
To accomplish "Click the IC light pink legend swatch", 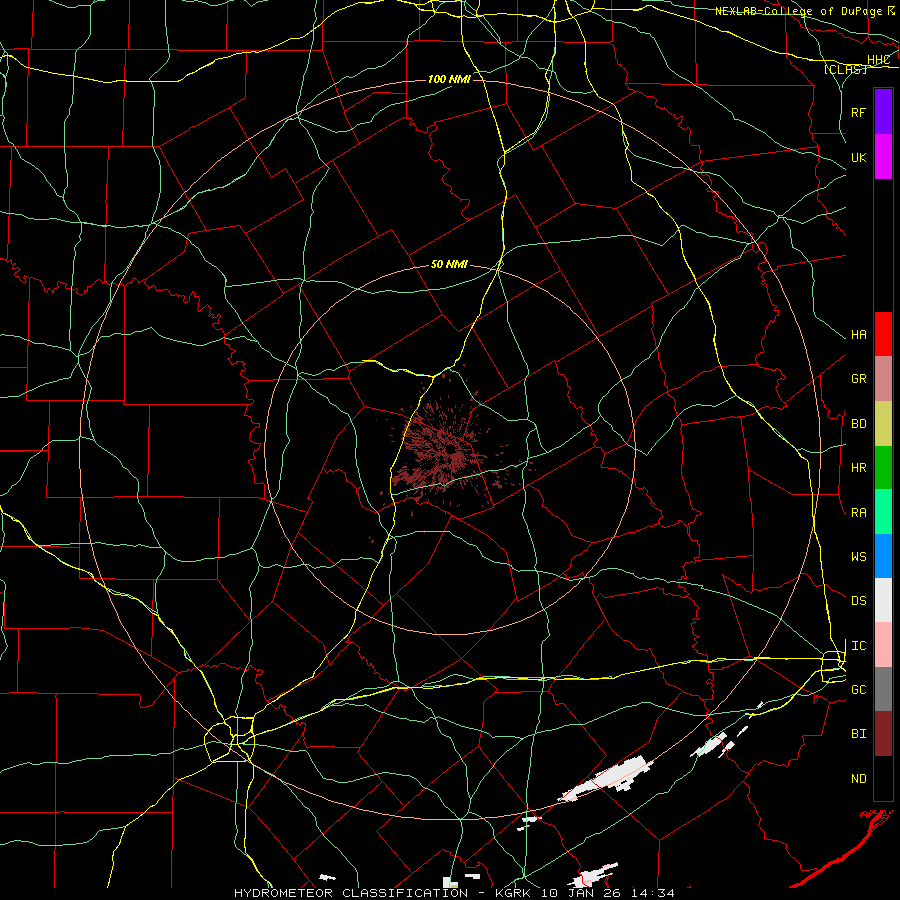I will point(883,645).
